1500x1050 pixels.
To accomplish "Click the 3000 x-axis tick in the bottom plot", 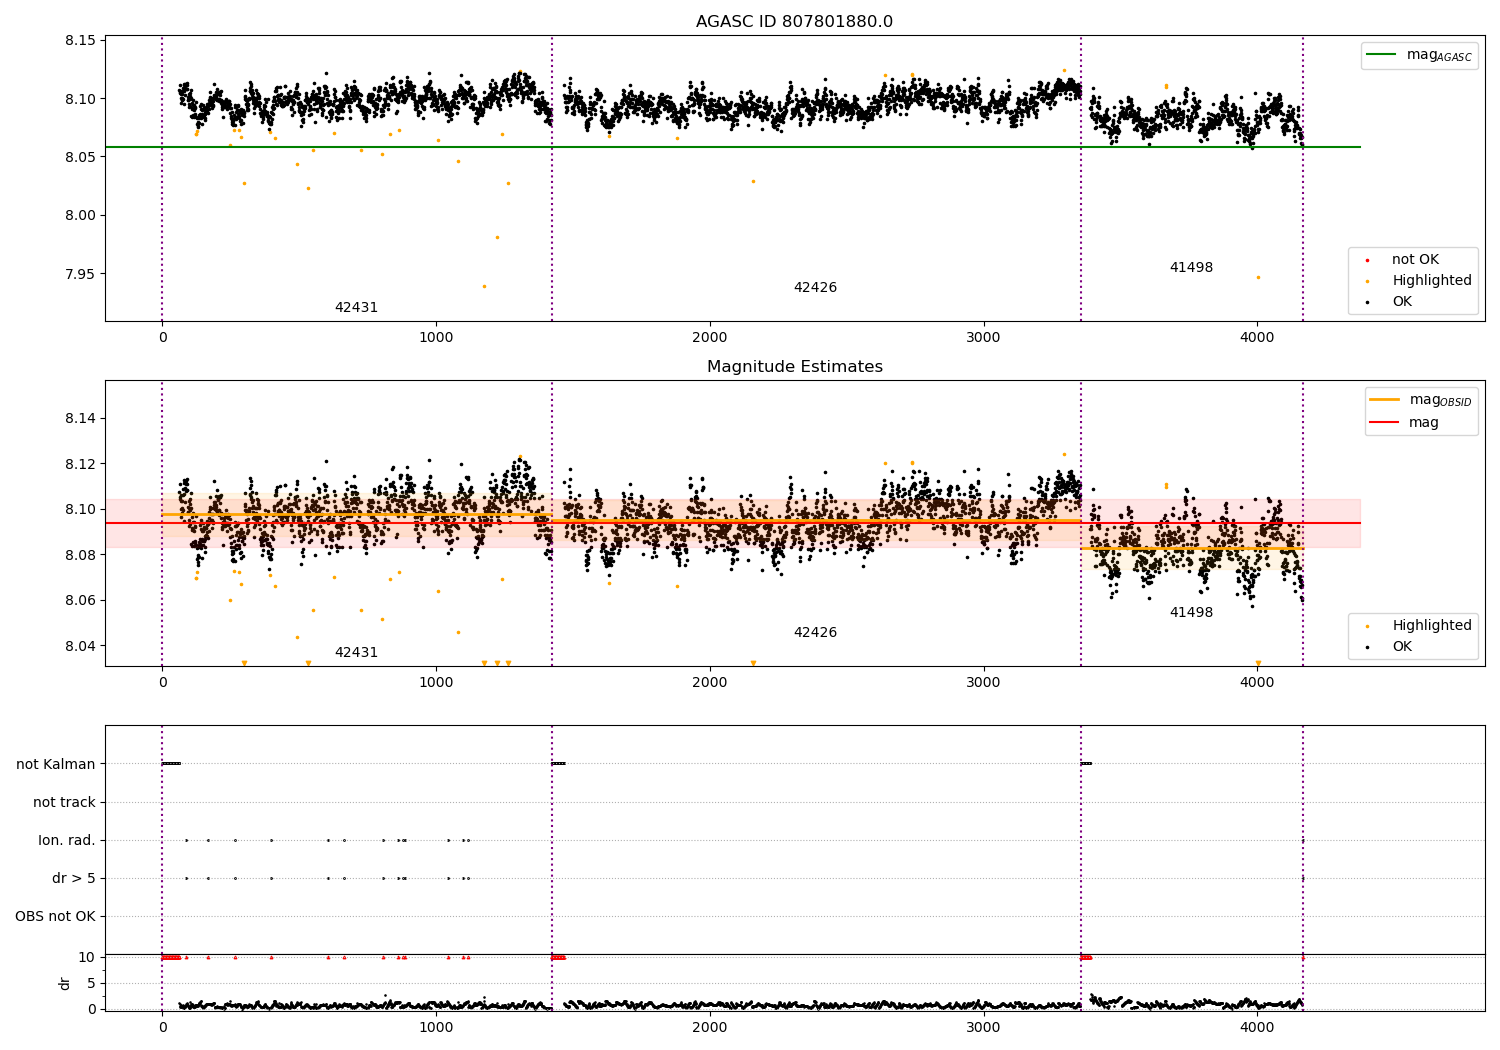I will [983, 1027].
